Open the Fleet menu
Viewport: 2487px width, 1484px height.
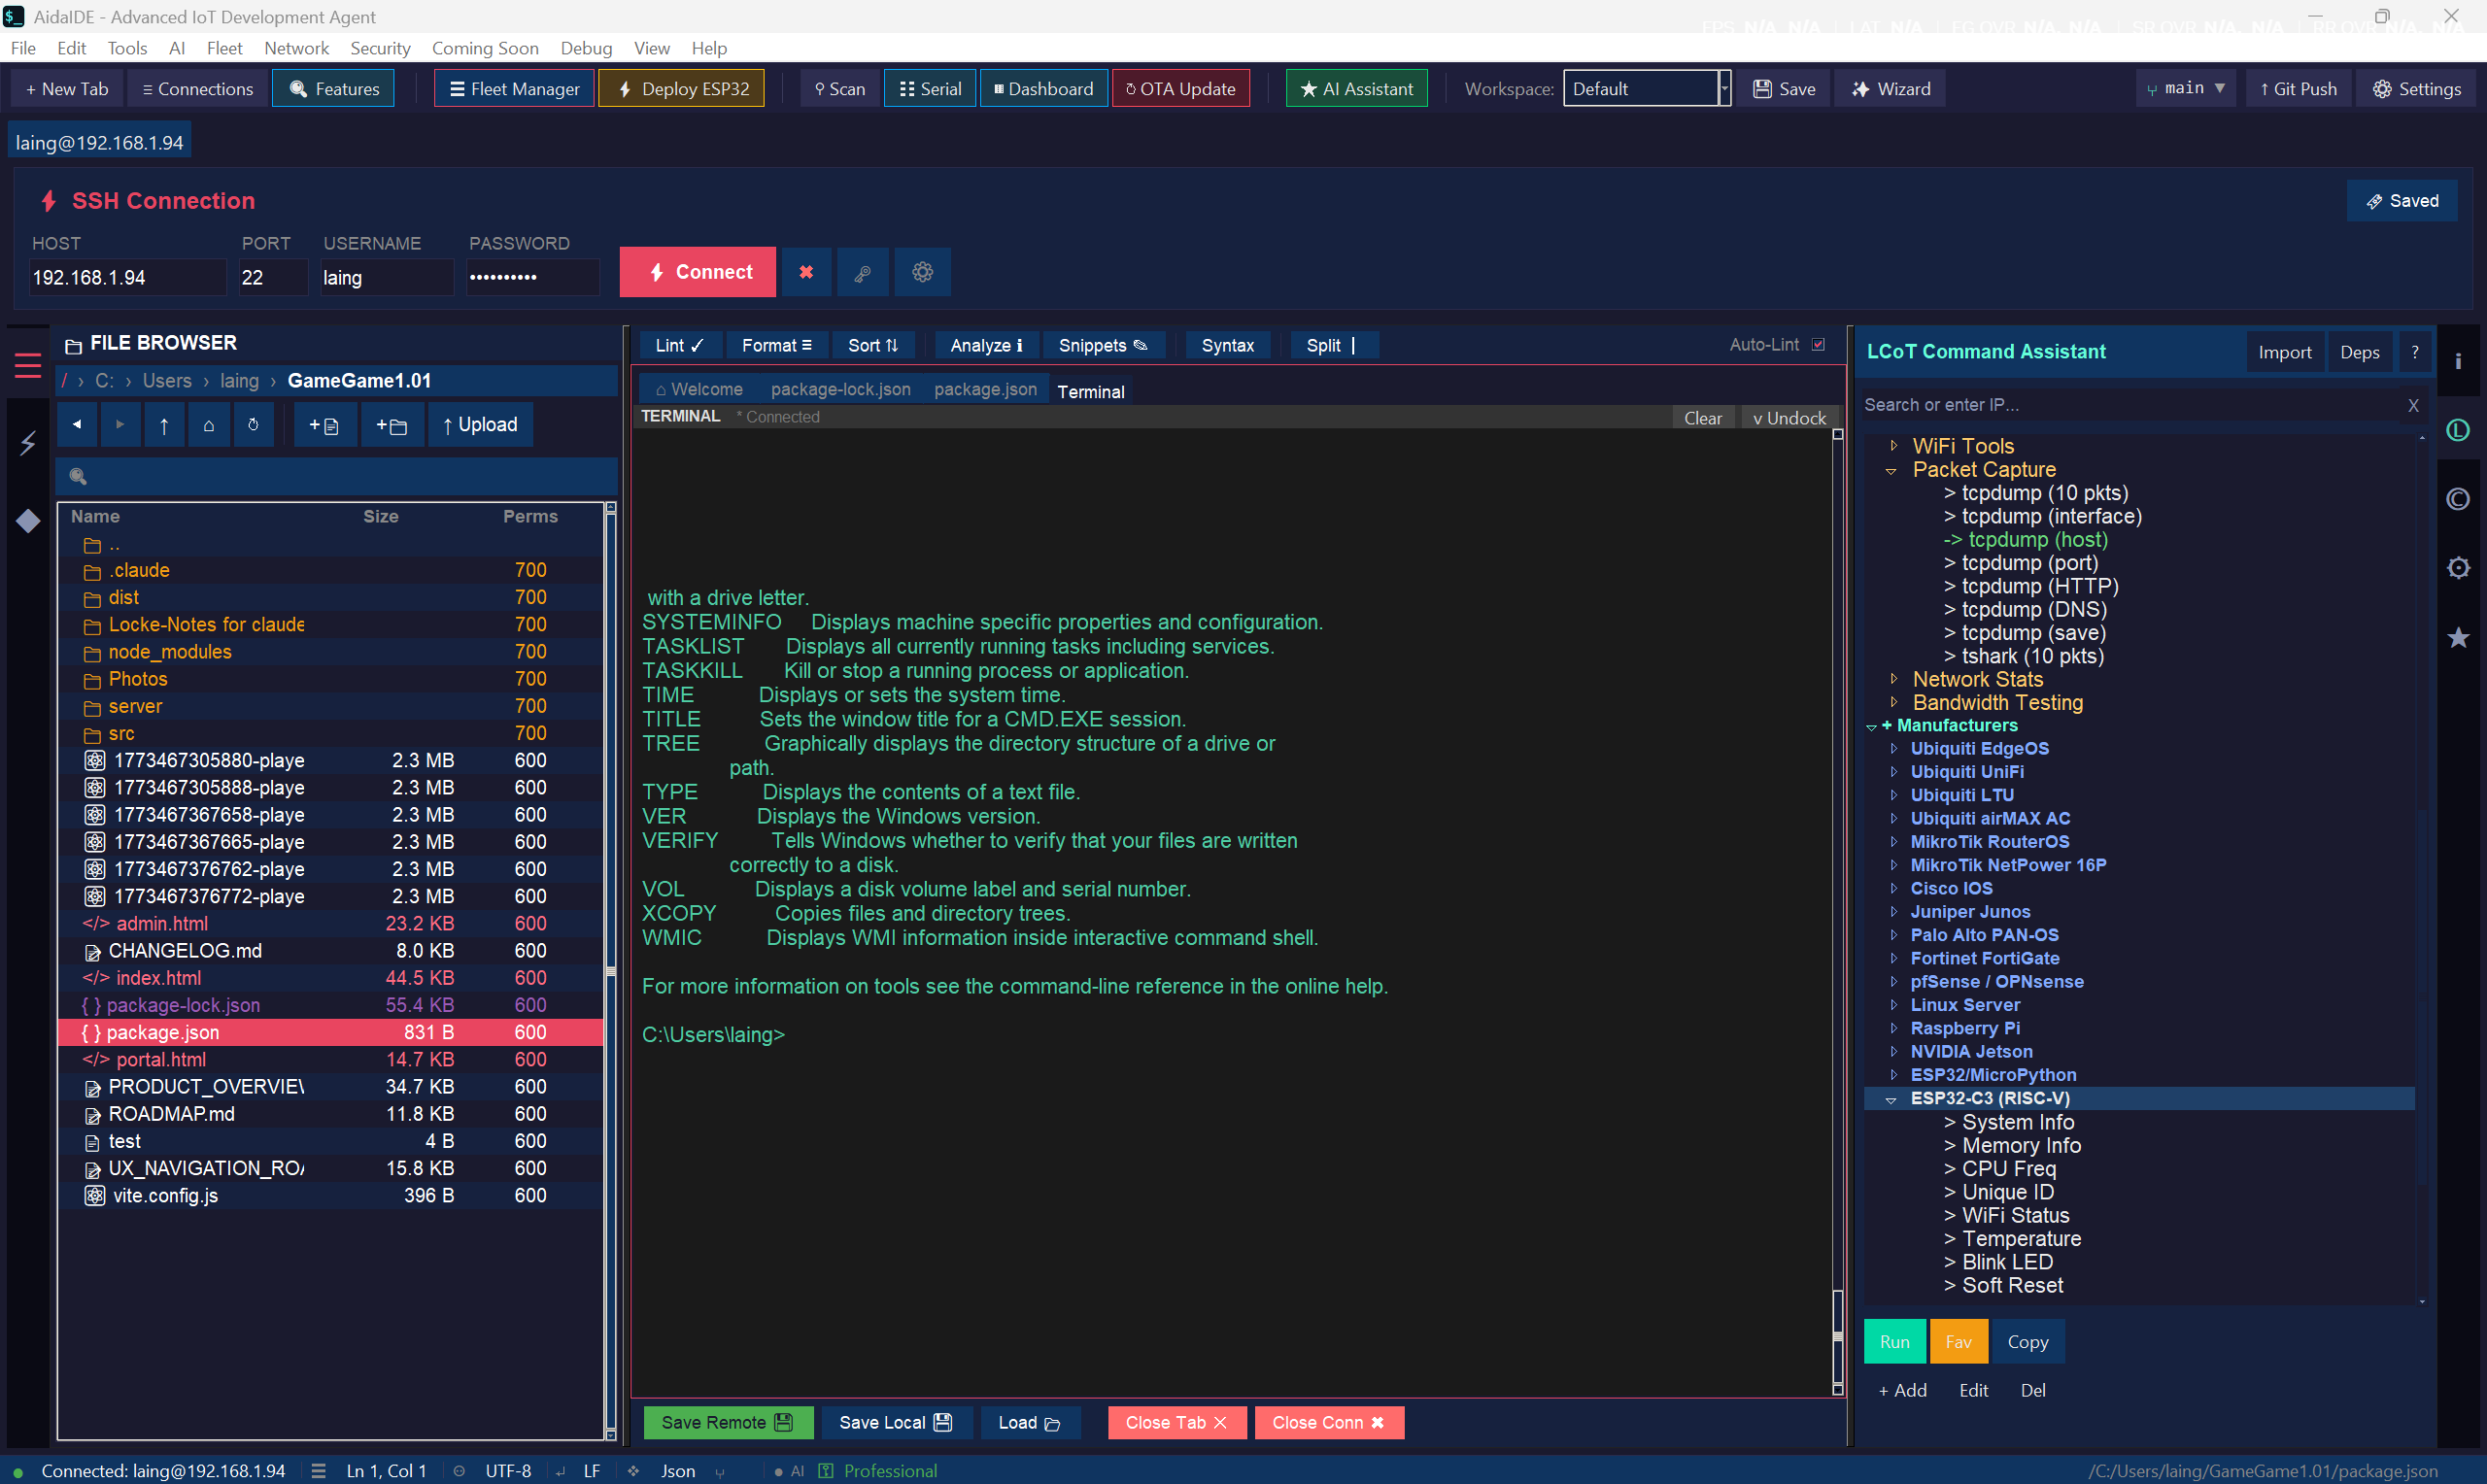click(x=224, y=48)
